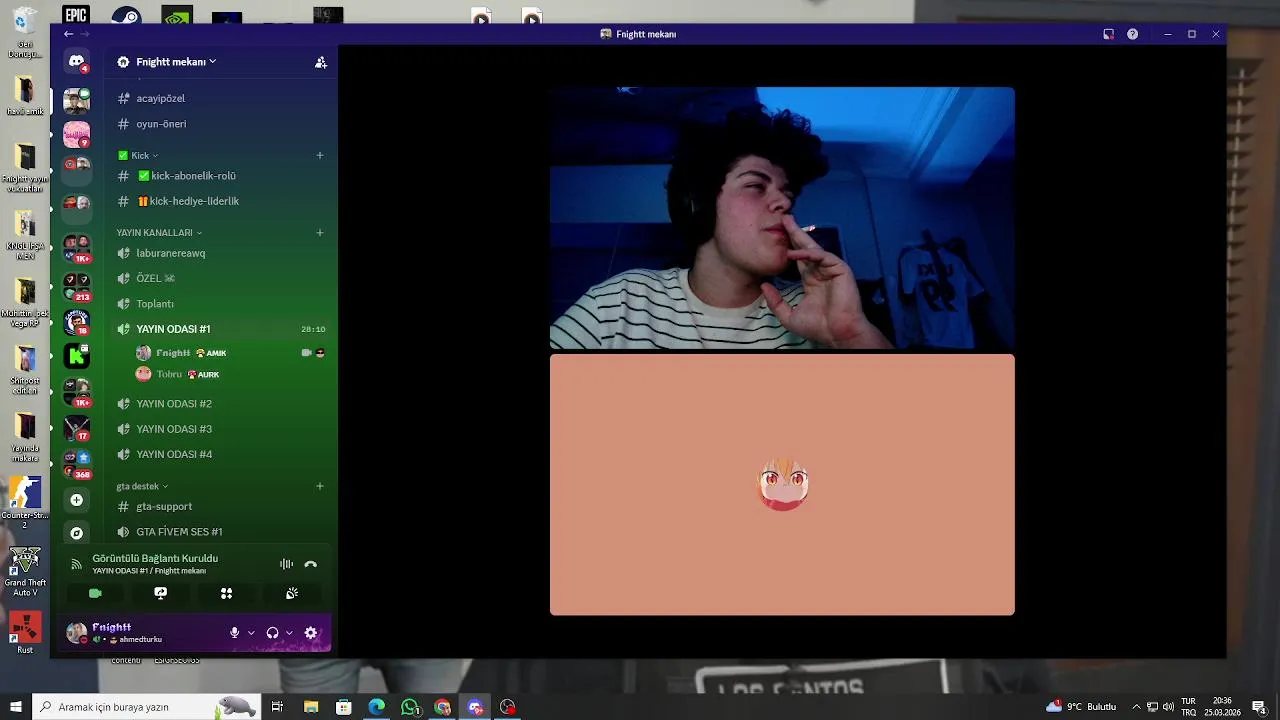This screenshot has height=720, width=1280.
Task: Open WhatsApp from the taskbar
Action: [410, 707]
